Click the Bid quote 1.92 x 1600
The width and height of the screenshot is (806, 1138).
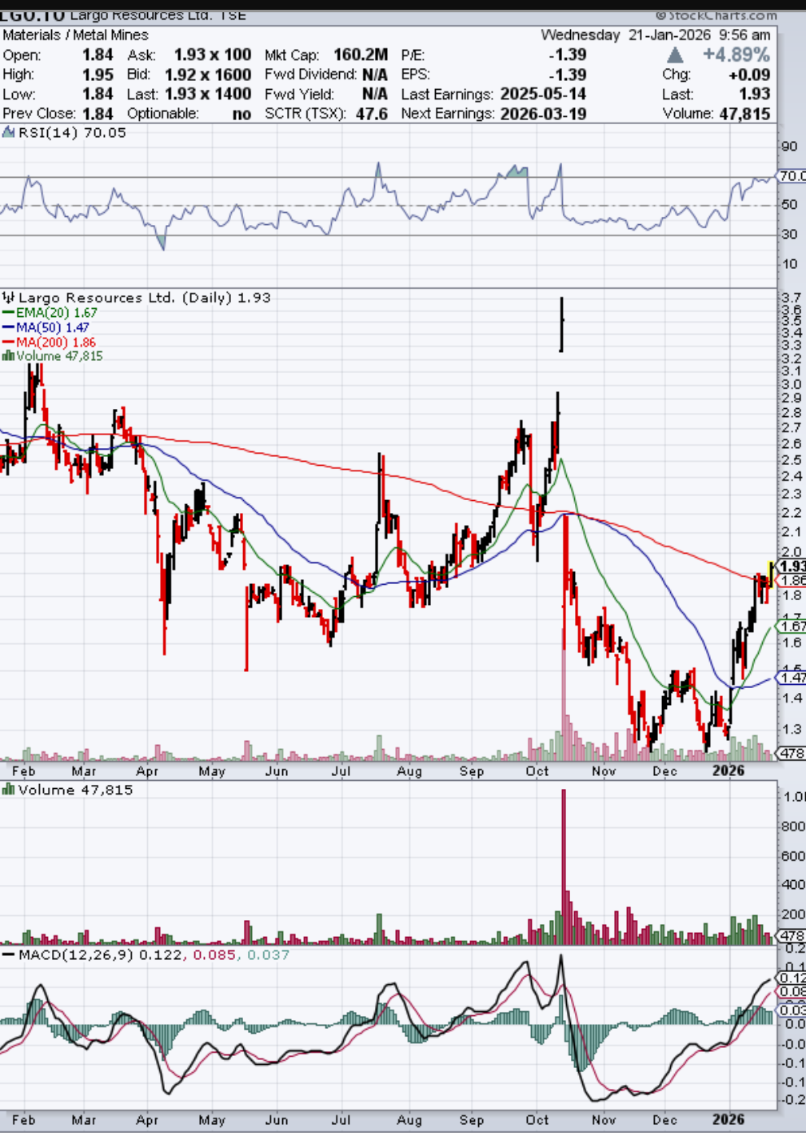[208, 75]
